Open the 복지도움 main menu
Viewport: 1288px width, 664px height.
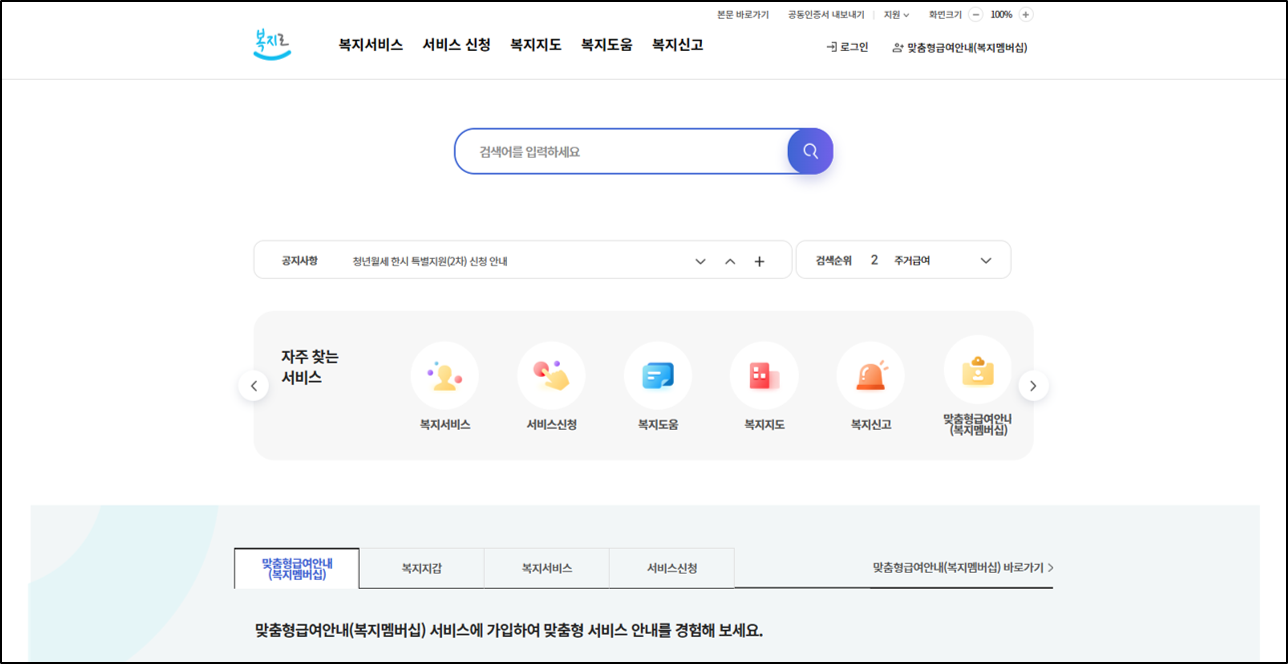607,45
